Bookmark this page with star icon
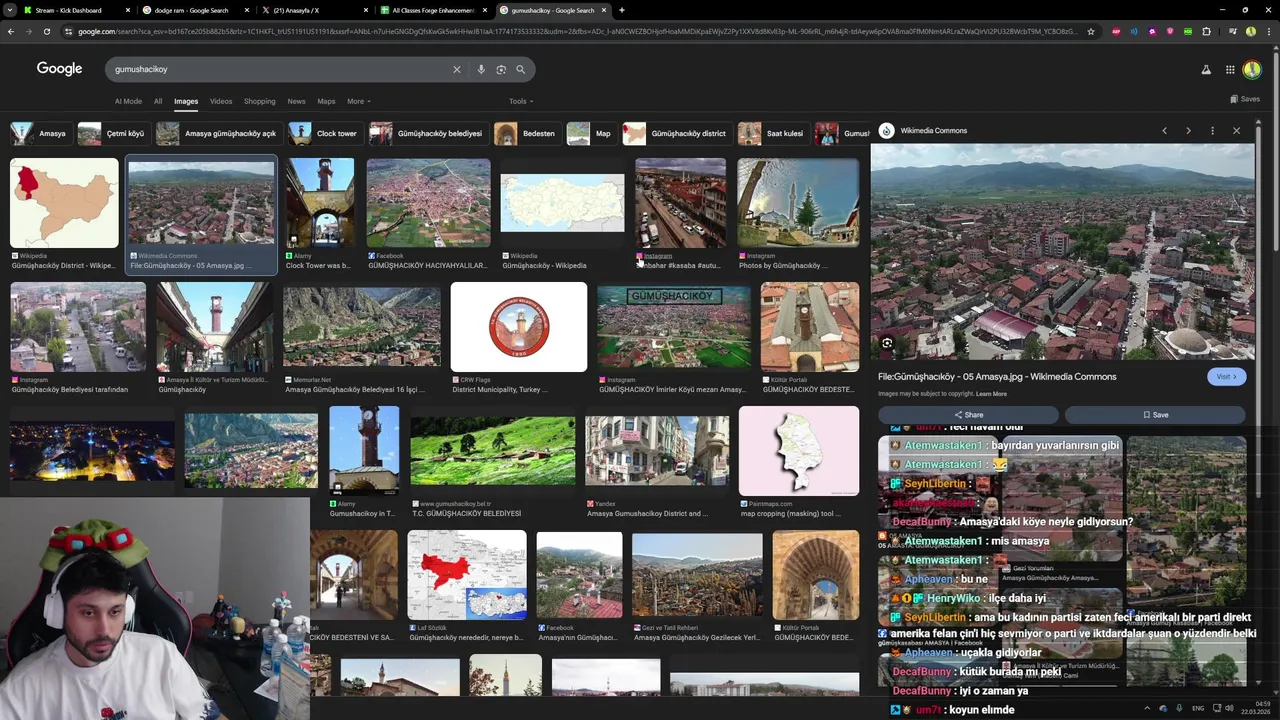This screenshot has height=720, width=1280. [1090, 31]
